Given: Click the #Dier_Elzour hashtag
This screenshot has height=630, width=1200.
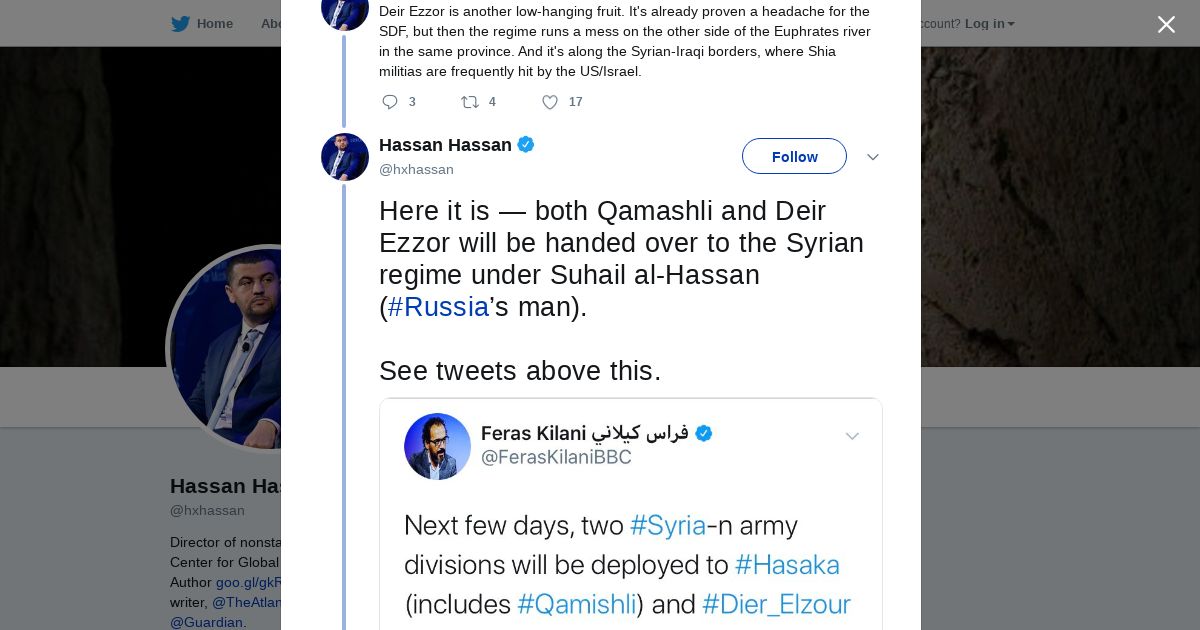Looking at the screenshot, I should (x=776, y=604).
